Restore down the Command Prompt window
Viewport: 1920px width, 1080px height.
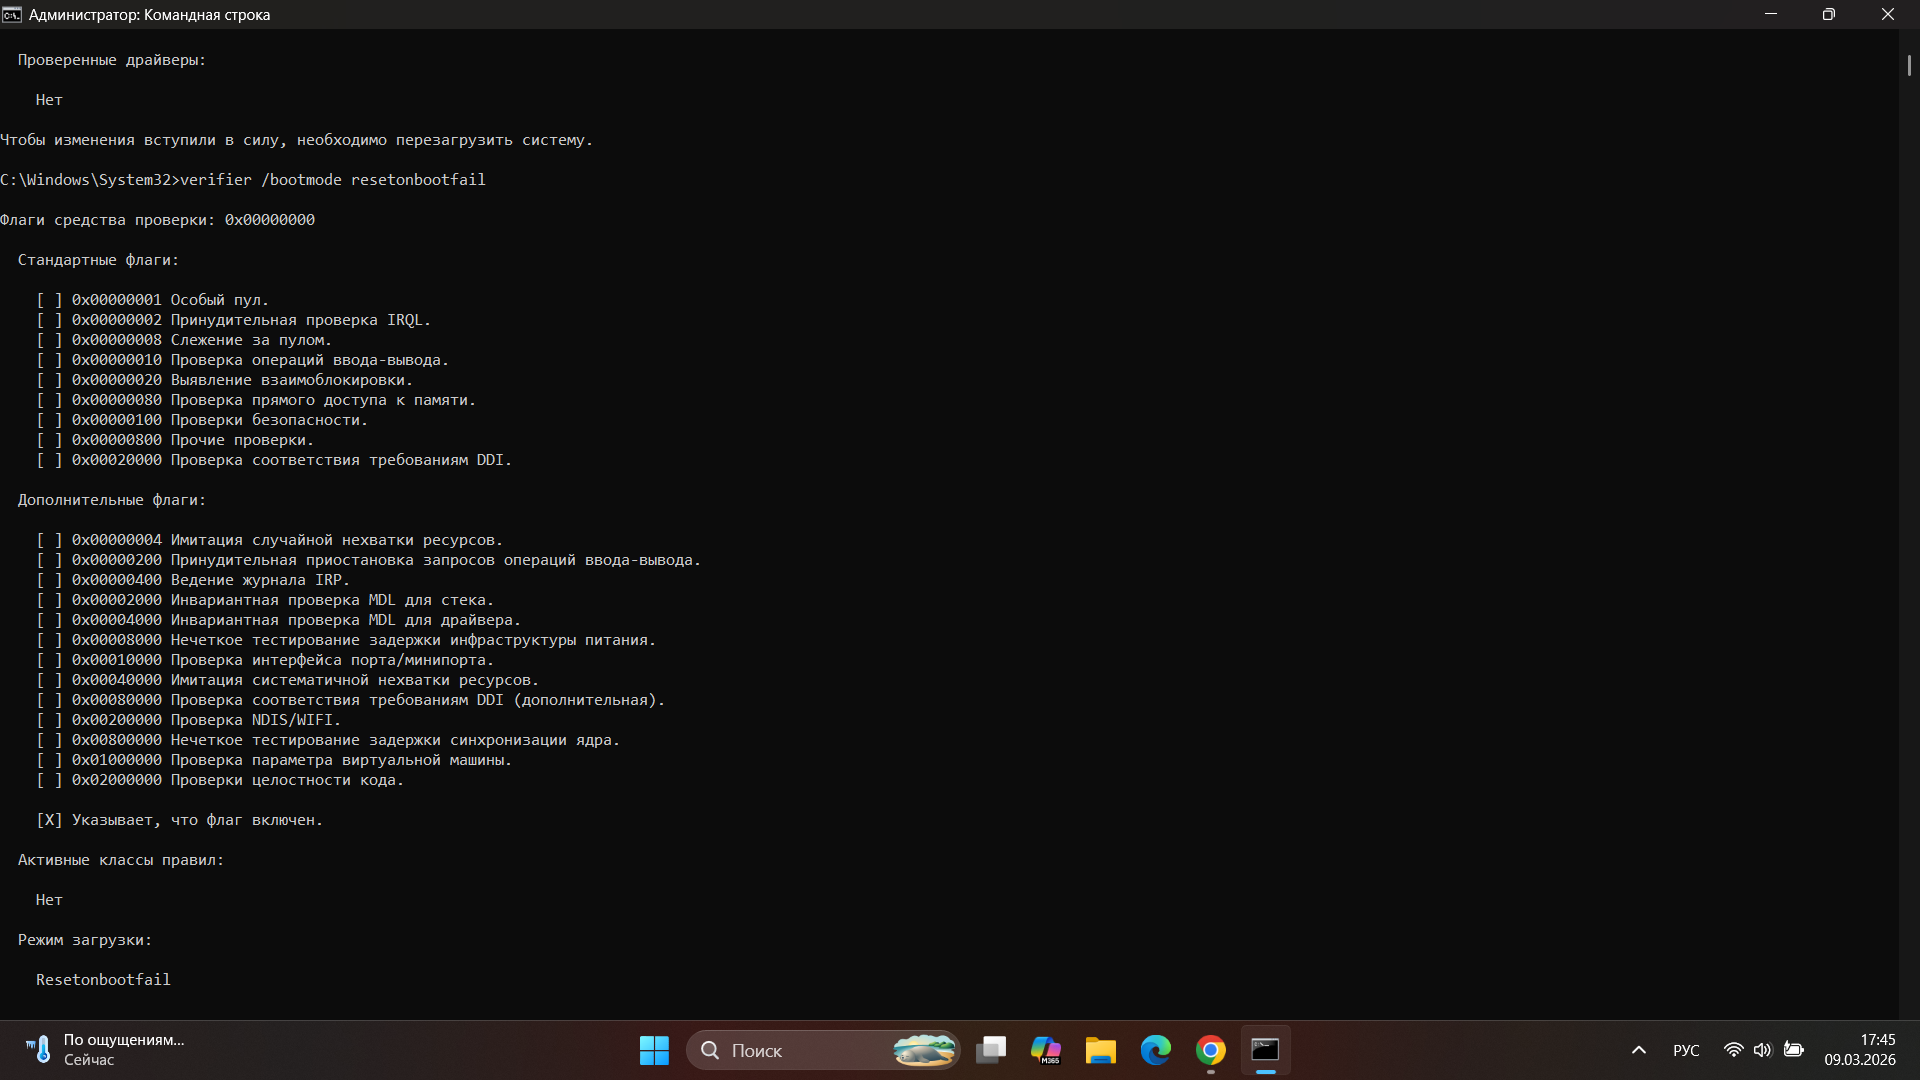1829,14
